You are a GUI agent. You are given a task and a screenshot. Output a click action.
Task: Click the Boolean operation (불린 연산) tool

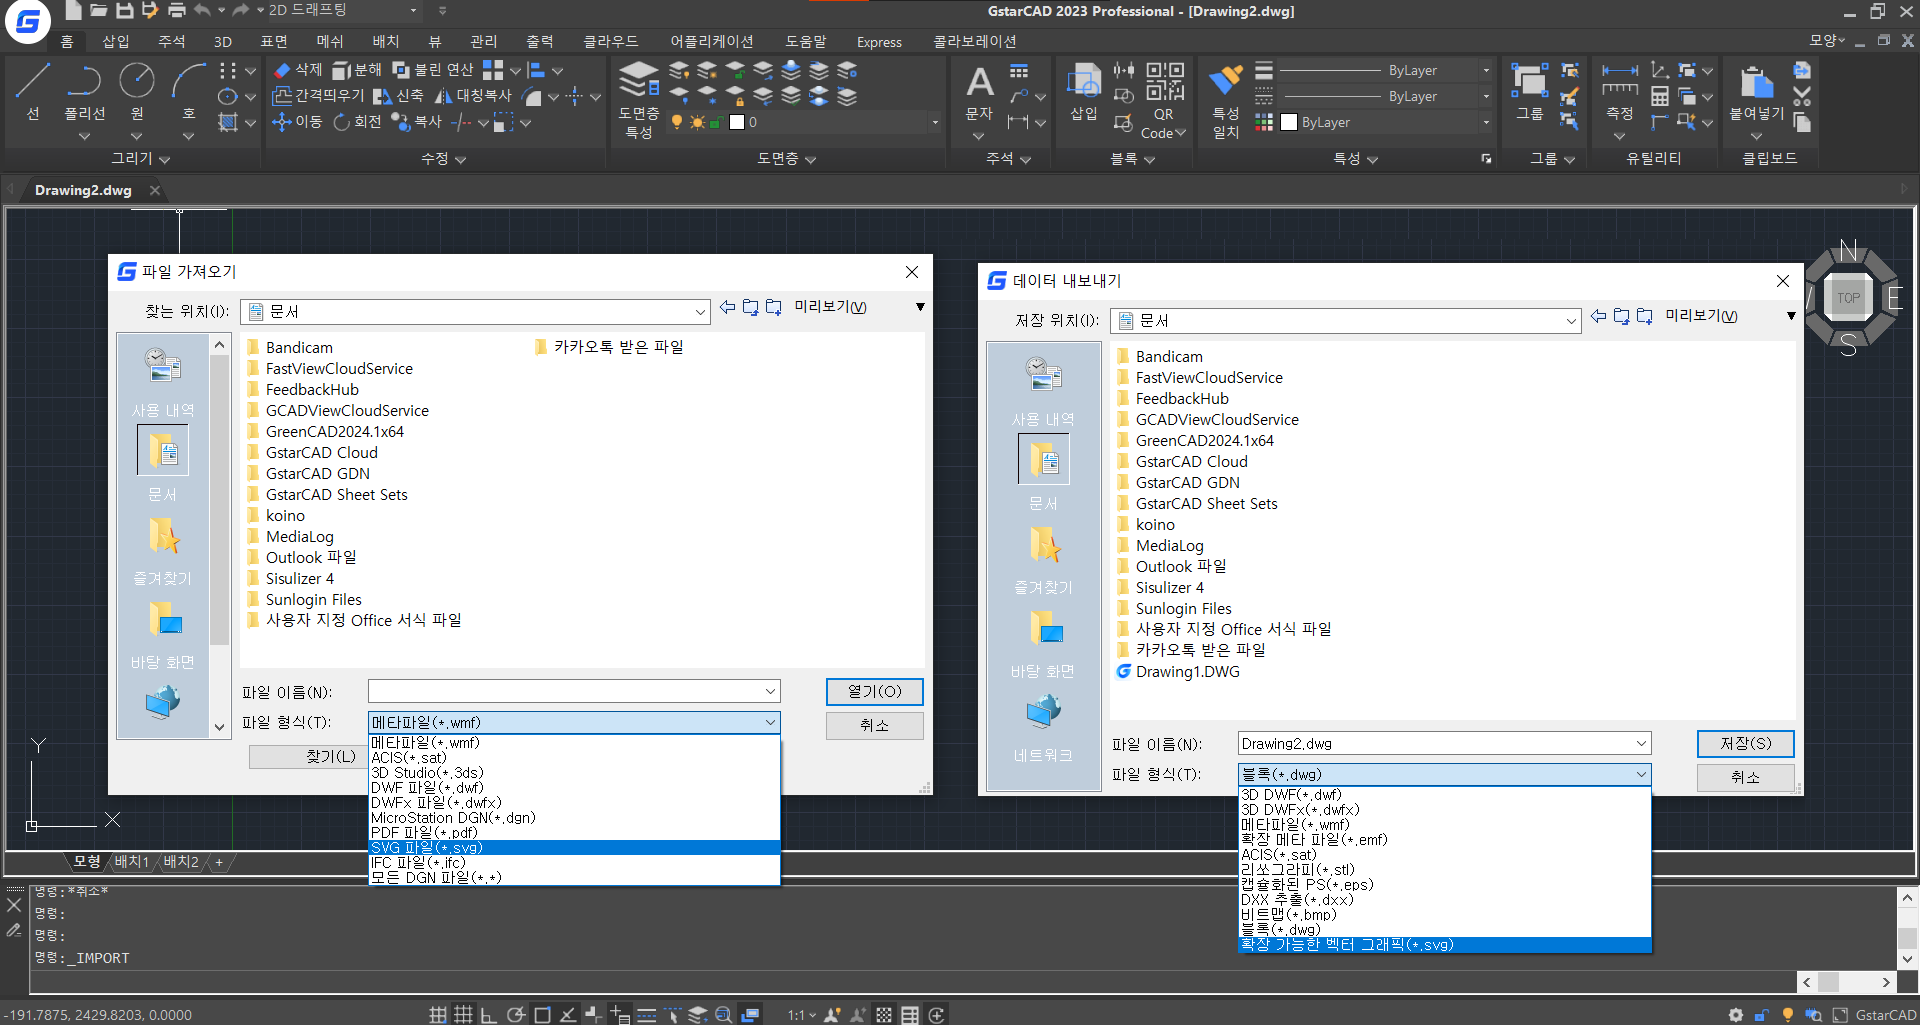(433, 70)
